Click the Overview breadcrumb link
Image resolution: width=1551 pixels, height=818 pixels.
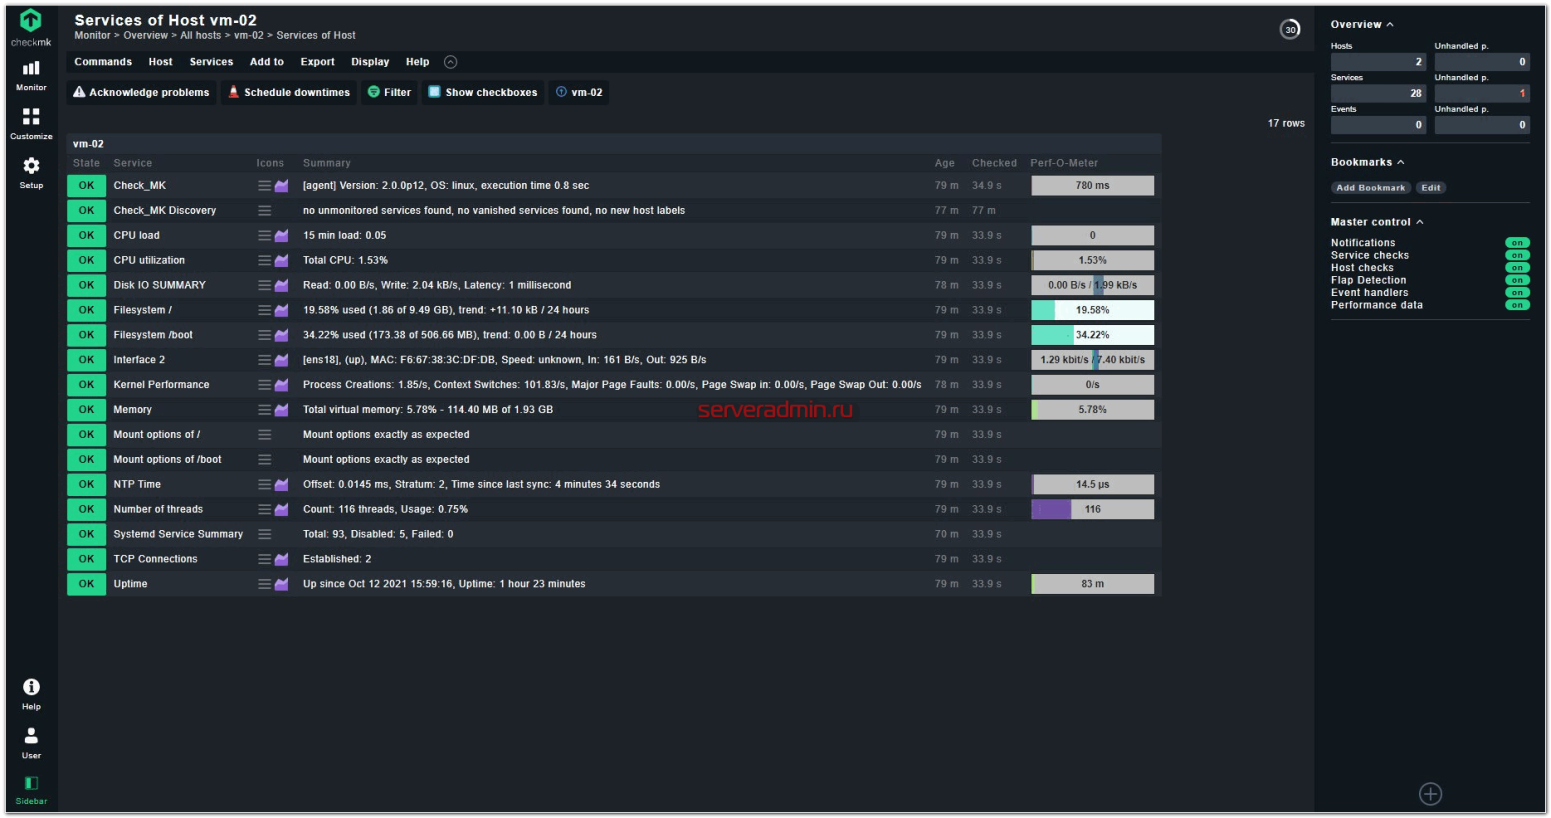click(145, 36)
